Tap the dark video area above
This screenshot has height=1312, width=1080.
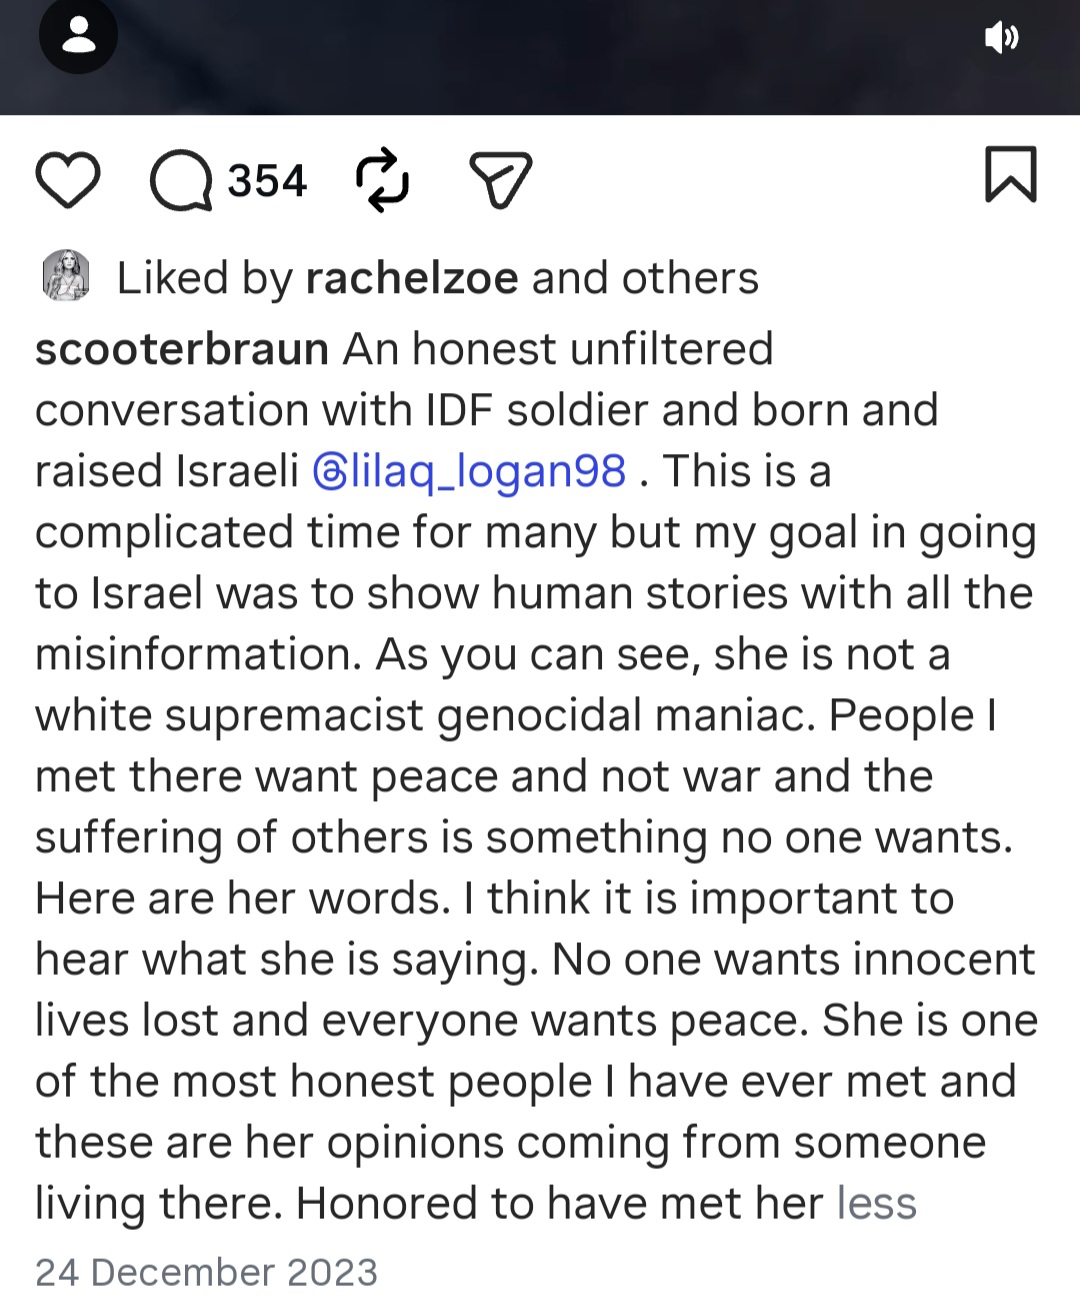[x=540, y=57]
